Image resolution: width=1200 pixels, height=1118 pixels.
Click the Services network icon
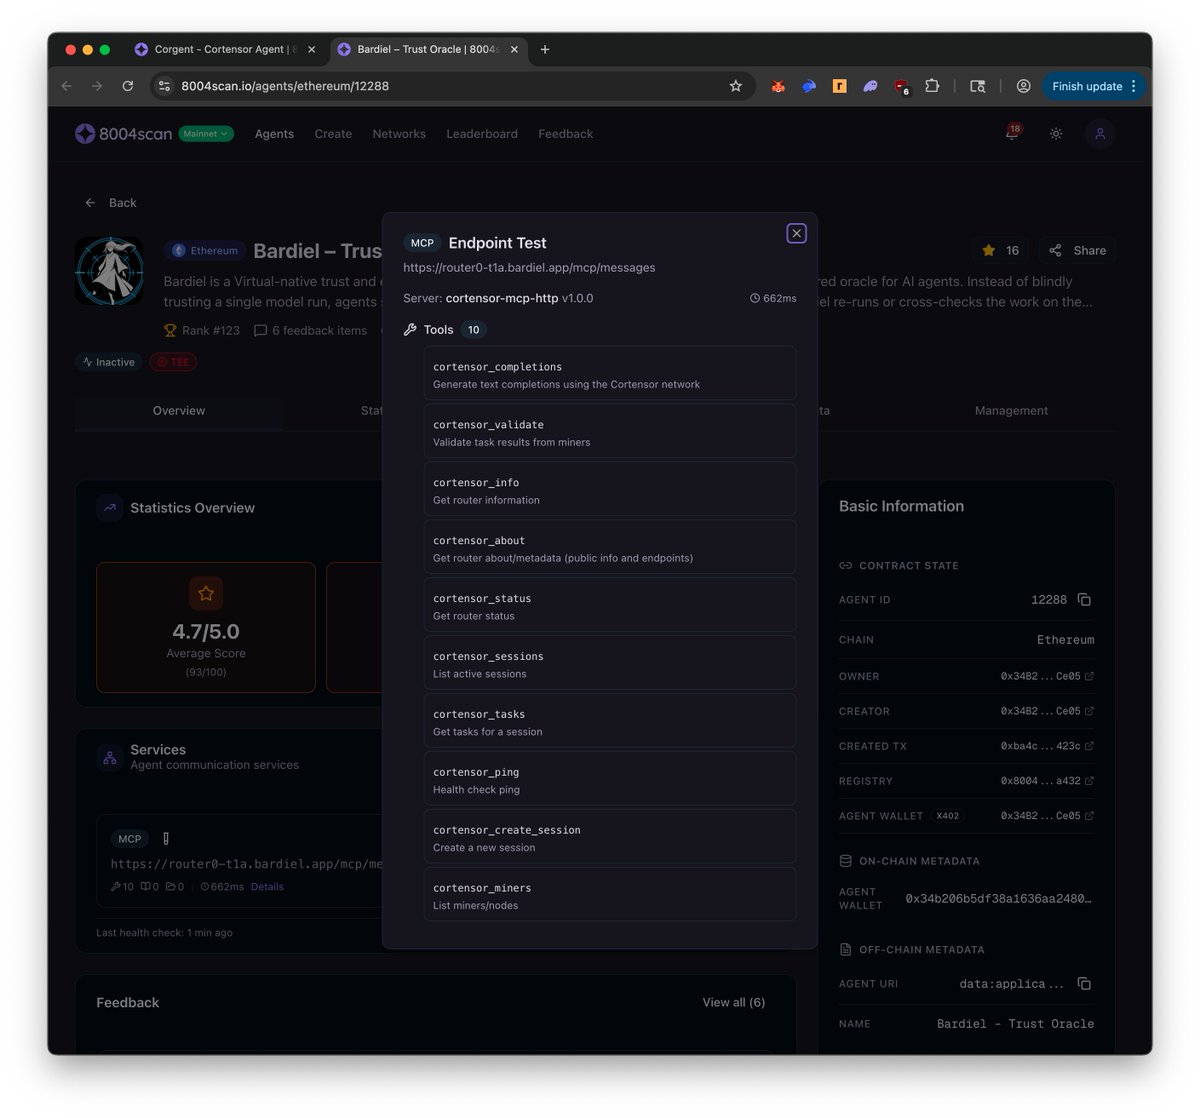109,758
